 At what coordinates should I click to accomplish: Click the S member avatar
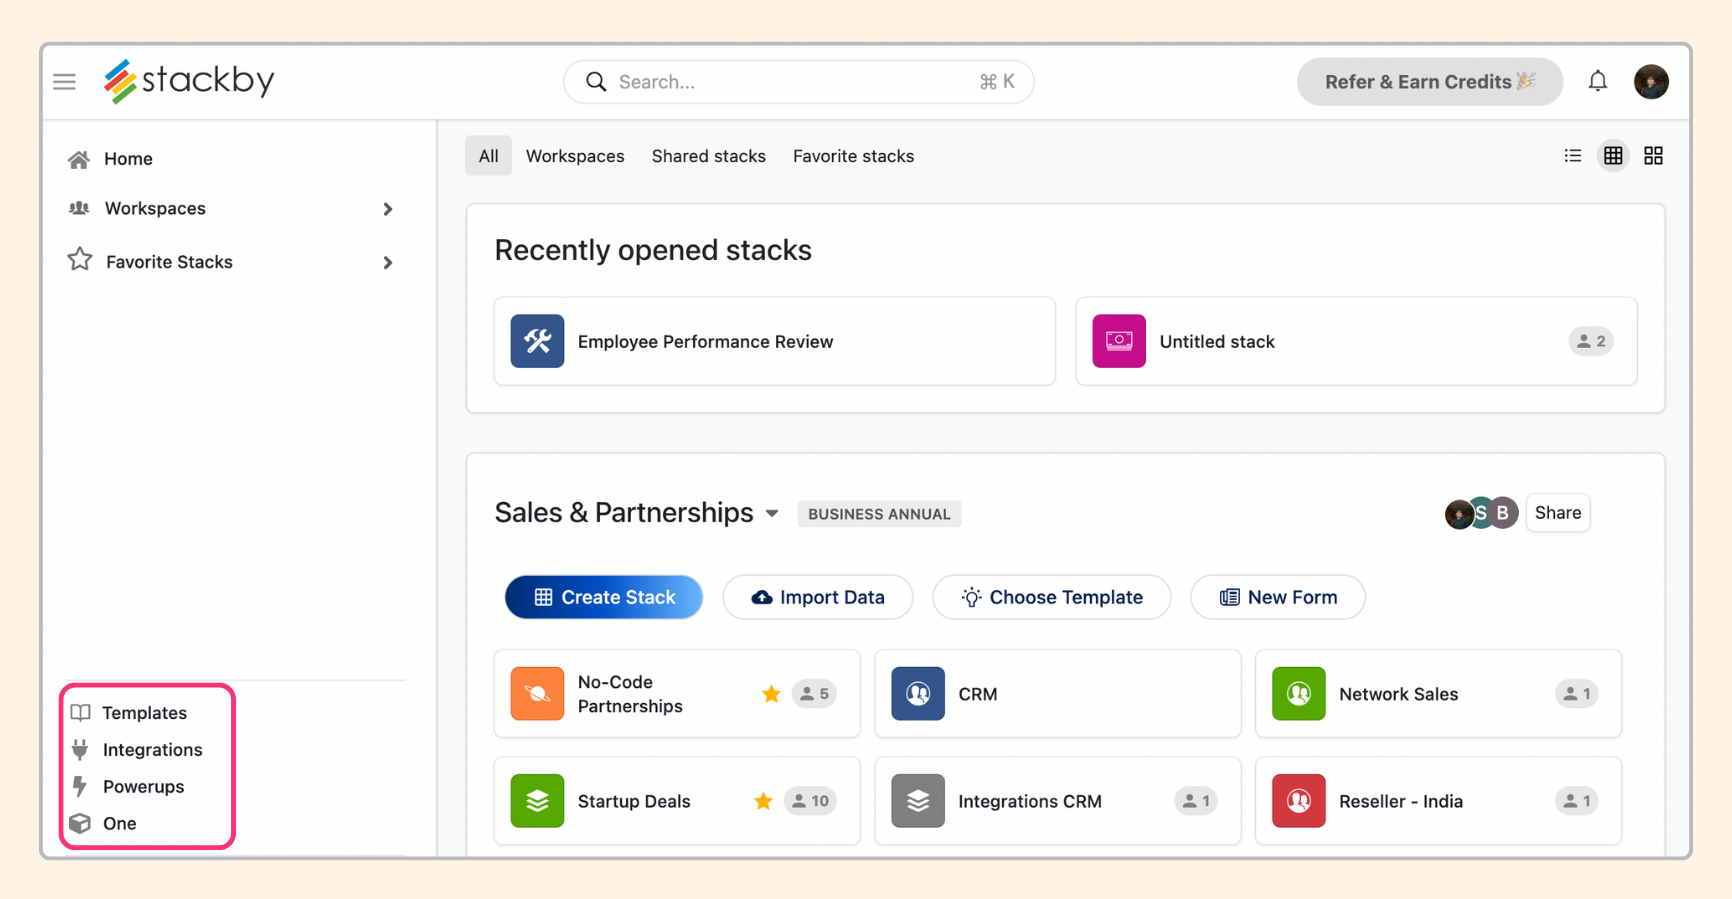click(x=1481, y=513)
